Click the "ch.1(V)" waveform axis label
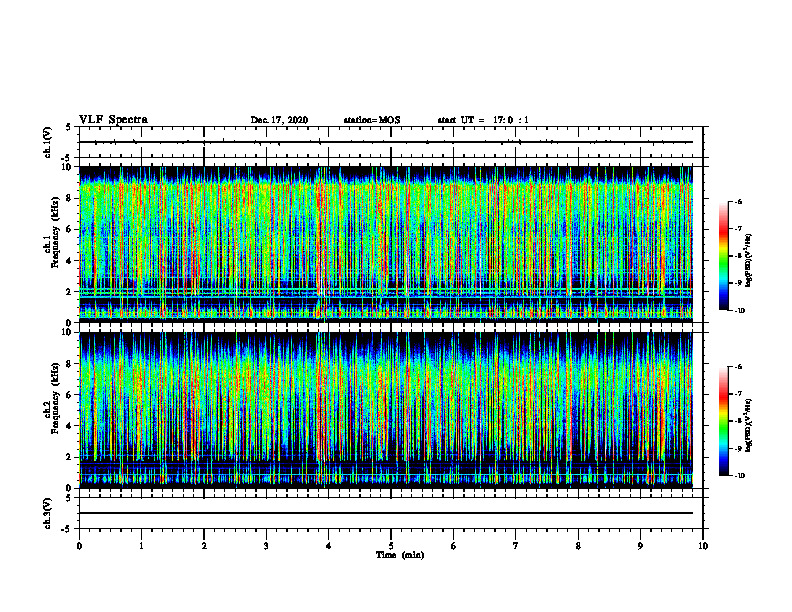 [47, 142]
